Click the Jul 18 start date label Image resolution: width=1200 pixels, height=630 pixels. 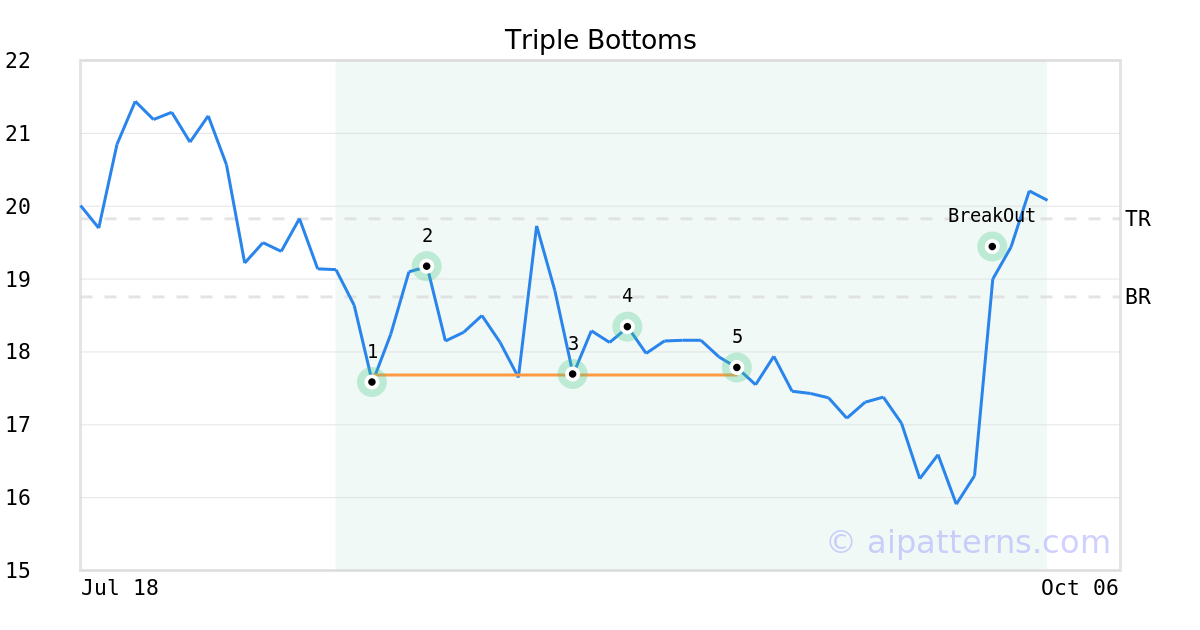click(x=119, y=588)
